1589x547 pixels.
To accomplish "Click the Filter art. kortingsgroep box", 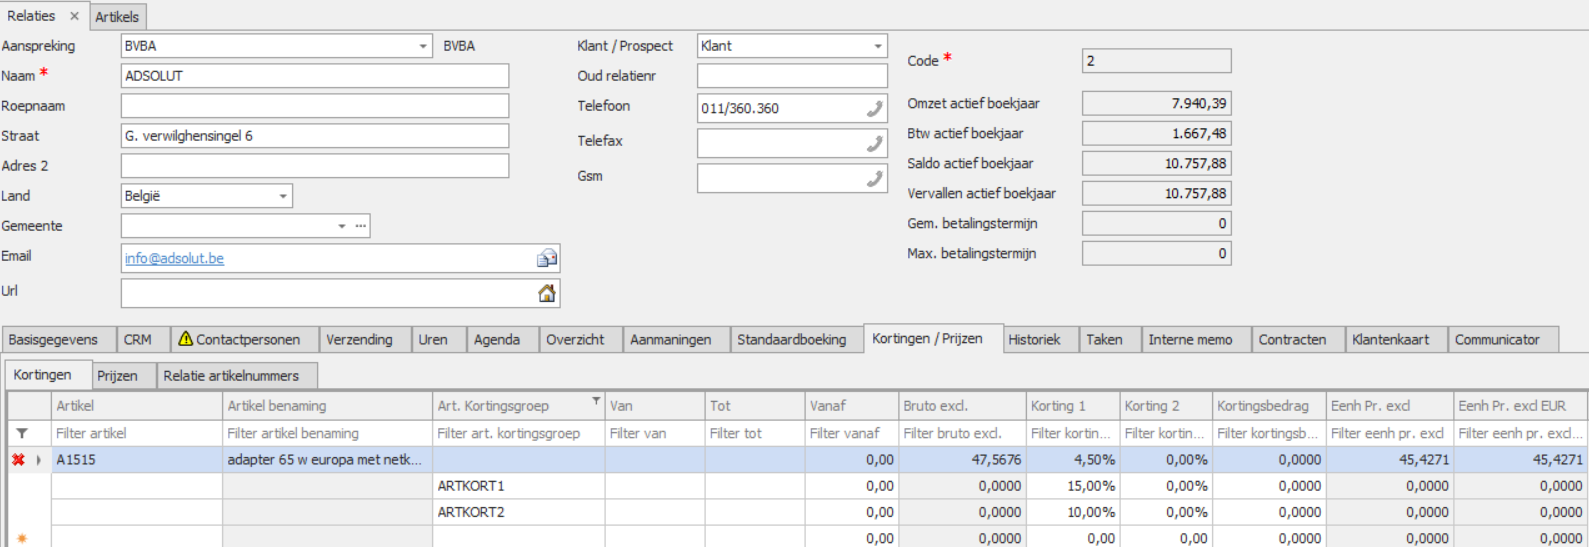I will point(519,434).
